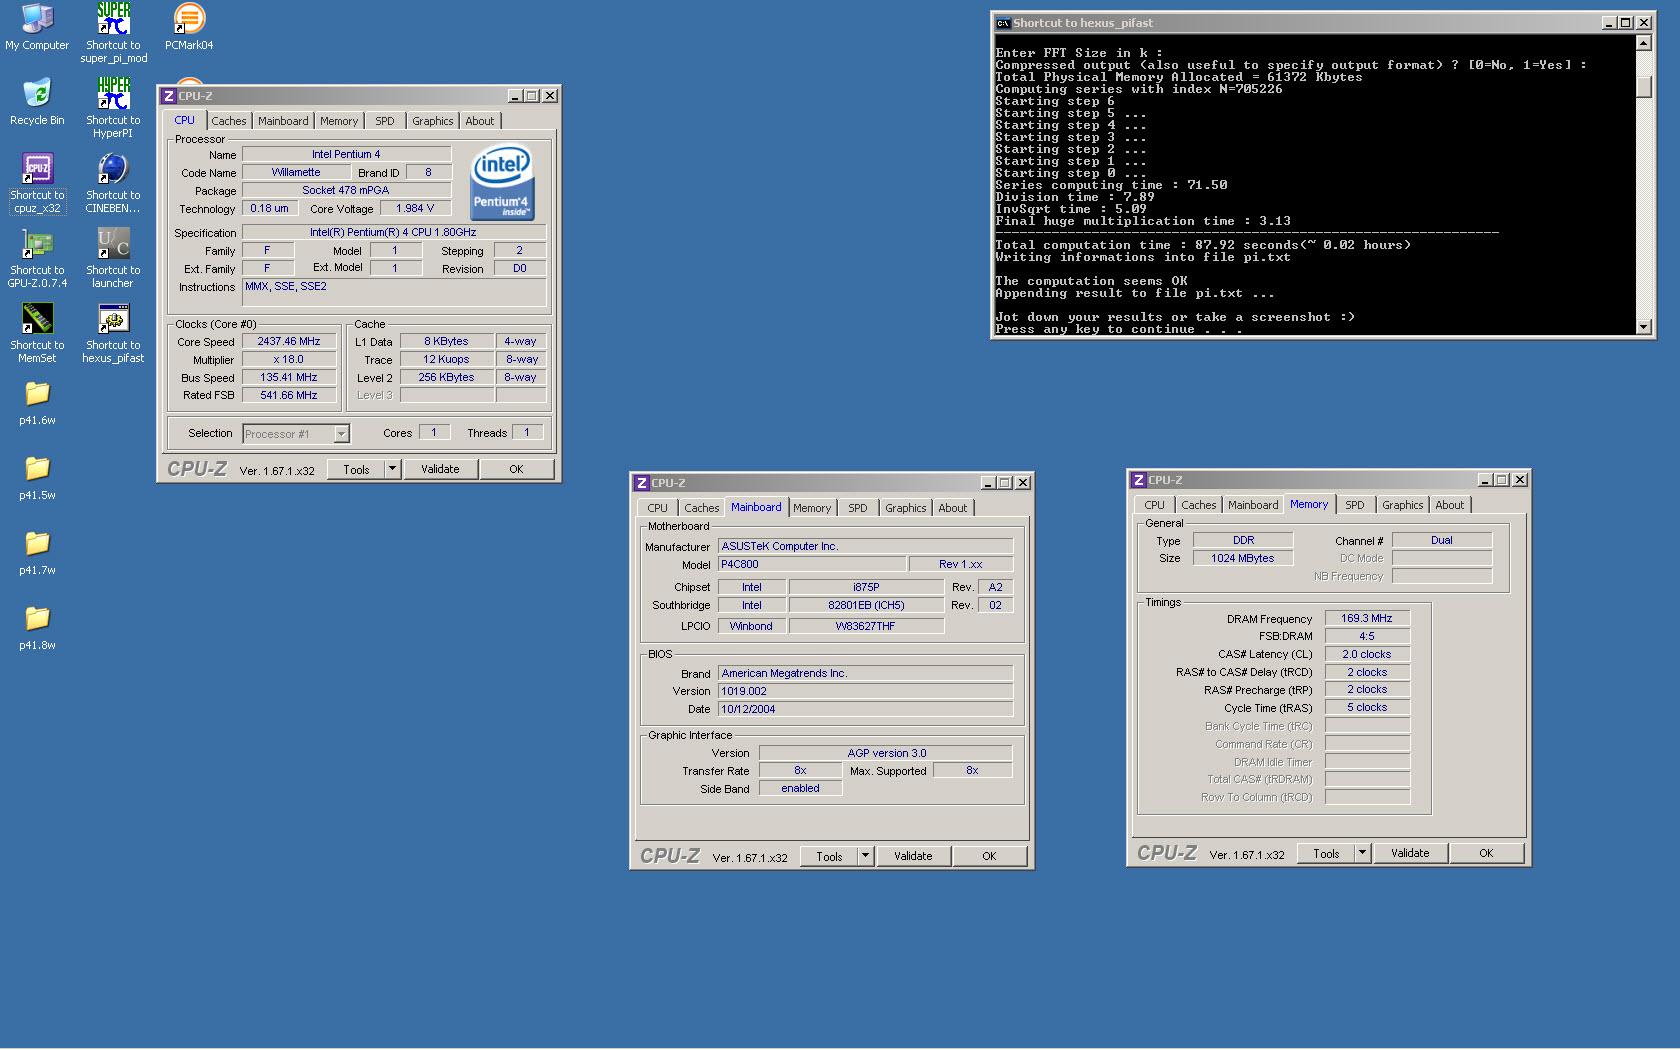Click console scrollbar down arrow
Screen dimensions: 1680x1050
(1643, 327)
